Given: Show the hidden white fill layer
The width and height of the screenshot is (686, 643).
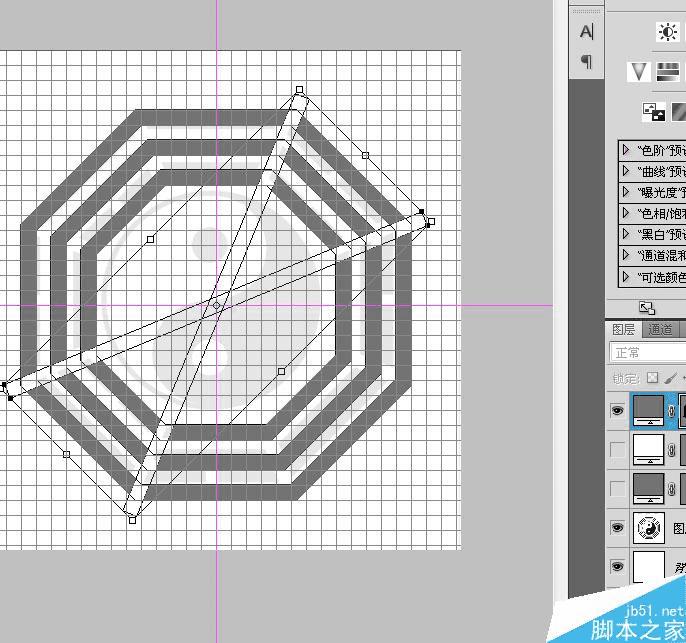Looking at the screenshot, I should [x=617, y=449].
